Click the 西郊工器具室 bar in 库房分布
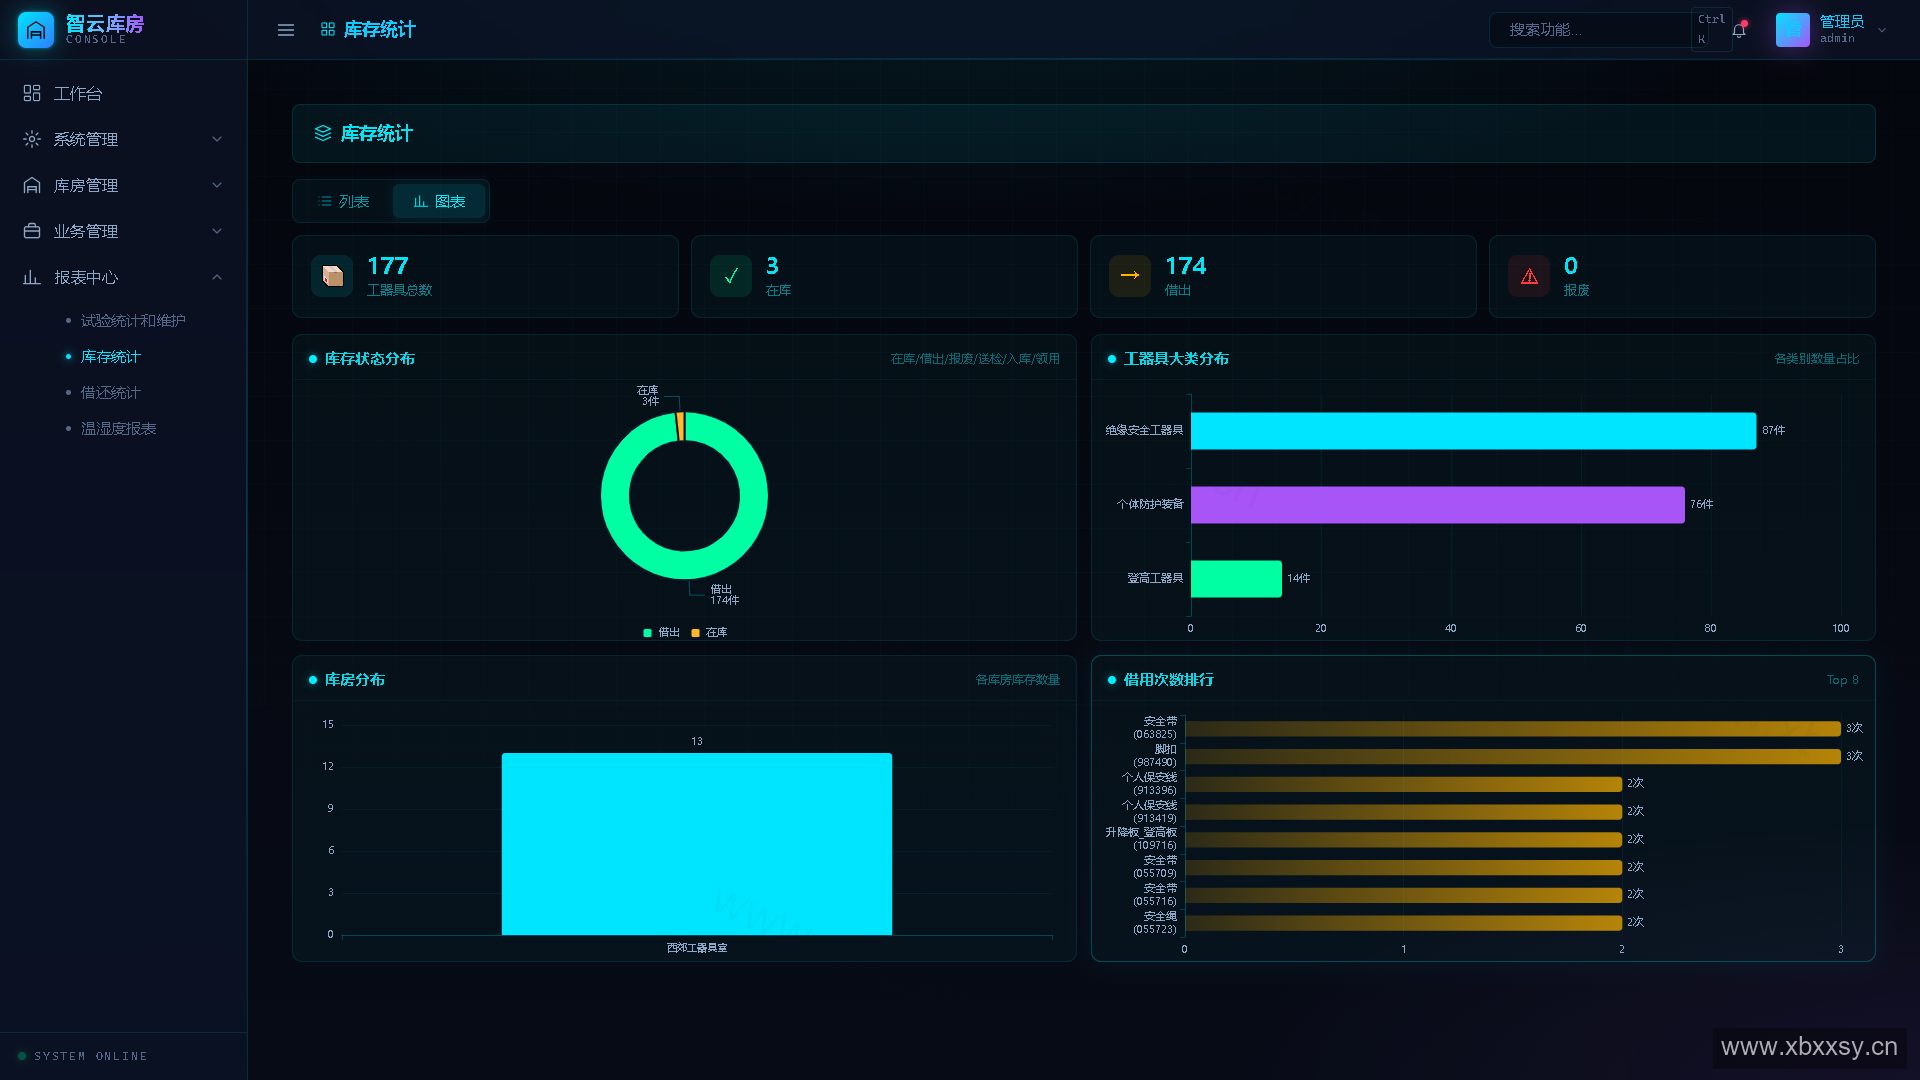The width and height of the screenshot is (1920, 1080). (x=696, y=844)
